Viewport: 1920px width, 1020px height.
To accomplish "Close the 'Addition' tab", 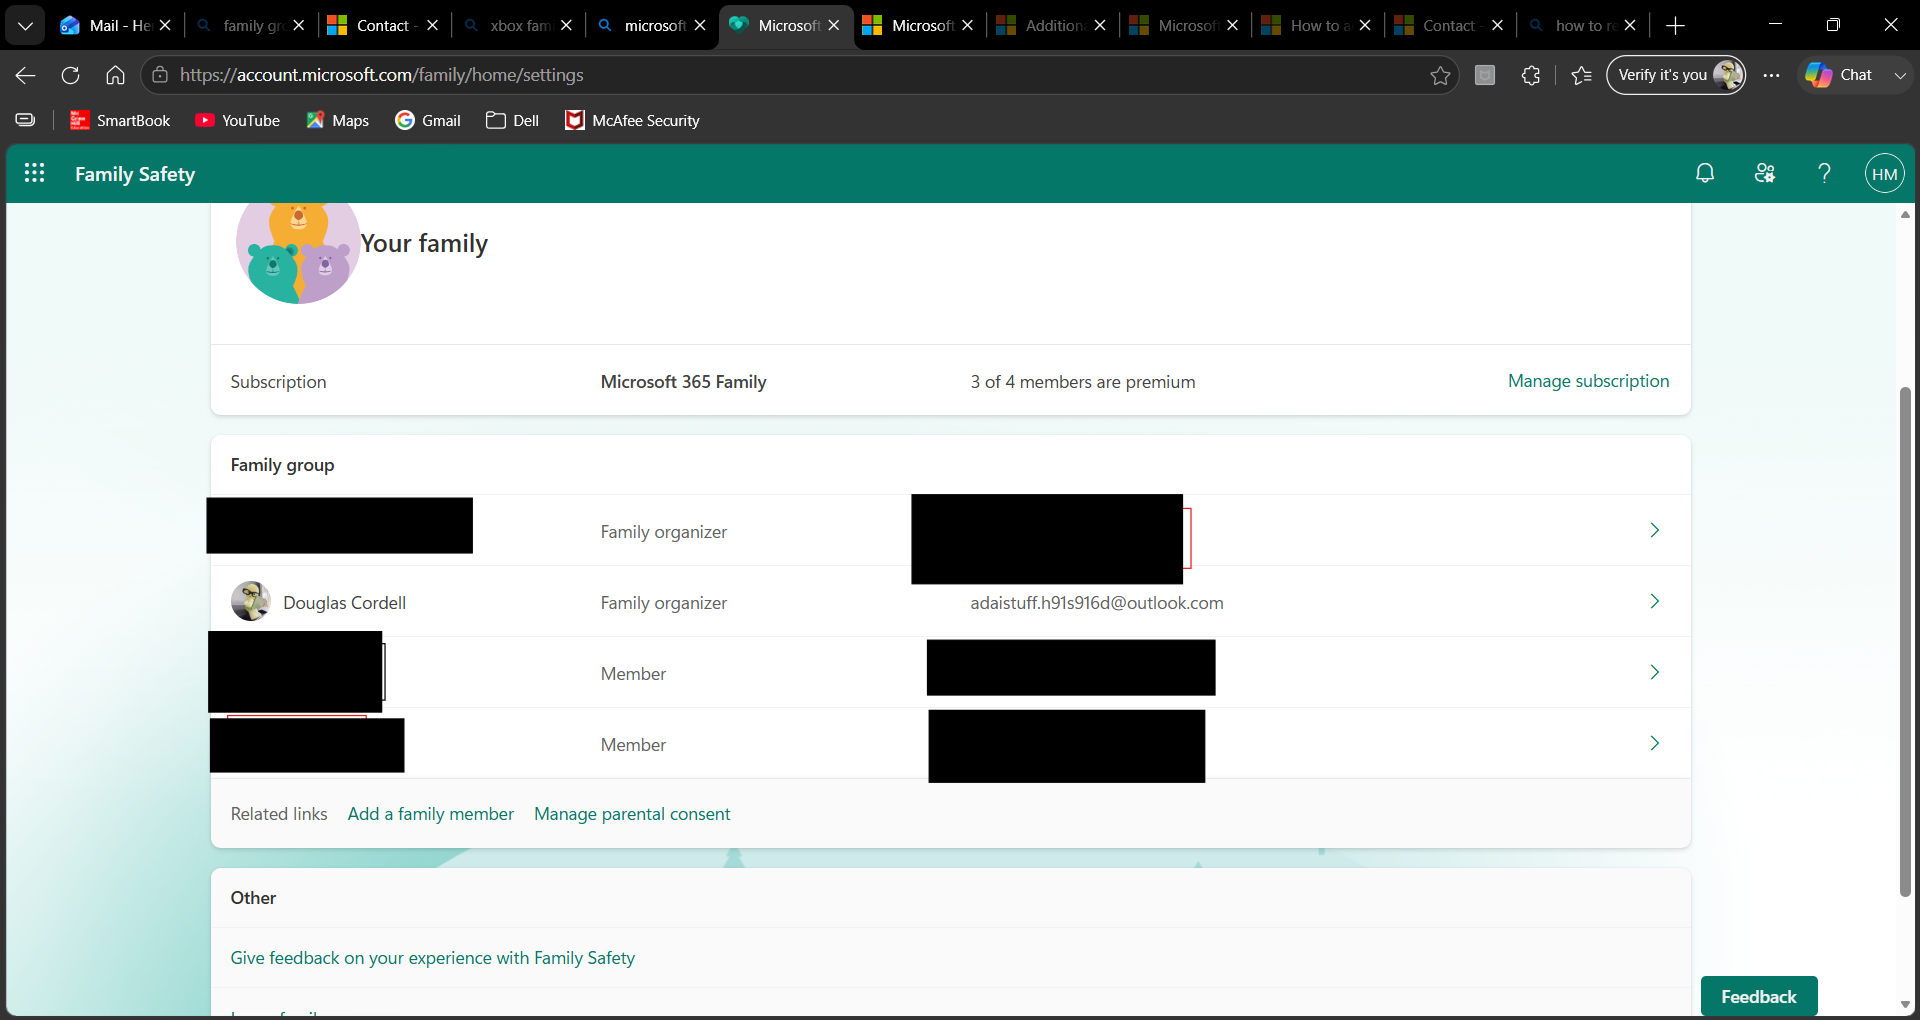I will (1100, 25).
